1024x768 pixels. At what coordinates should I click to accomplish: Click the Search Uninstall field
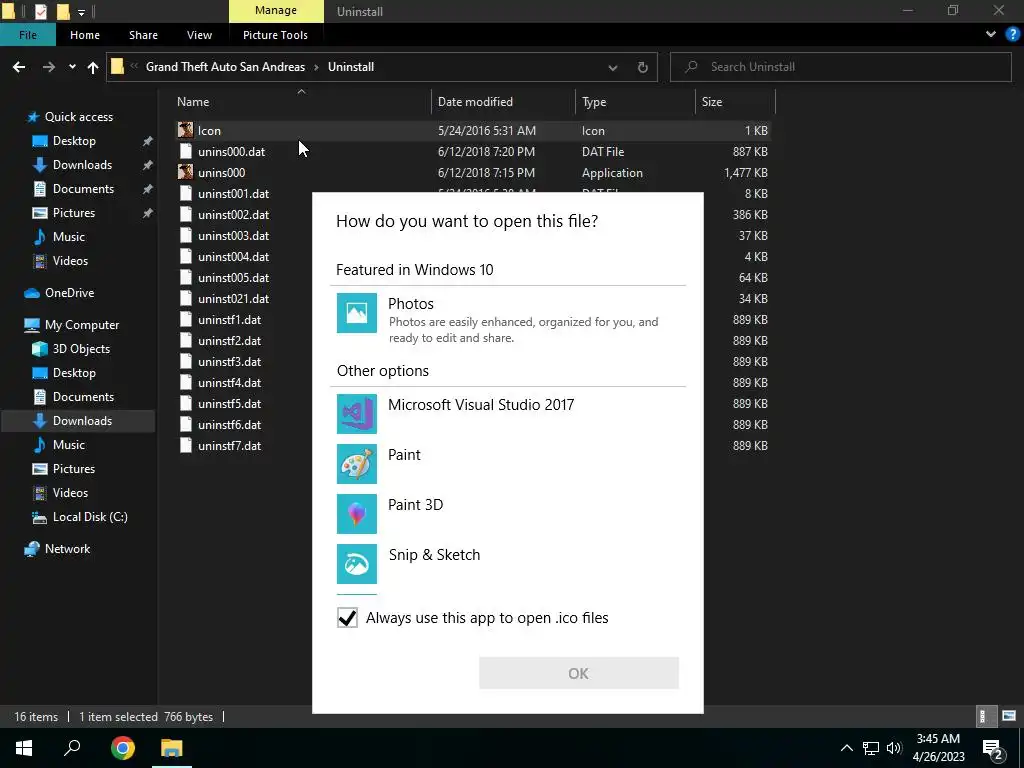pyautogui.click(x=841, y=67)
